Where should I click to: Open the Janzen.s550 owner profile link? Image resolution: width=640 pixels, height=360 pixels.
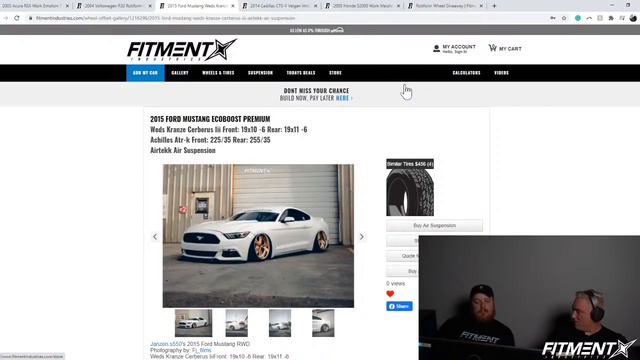[x=166, y=344]
